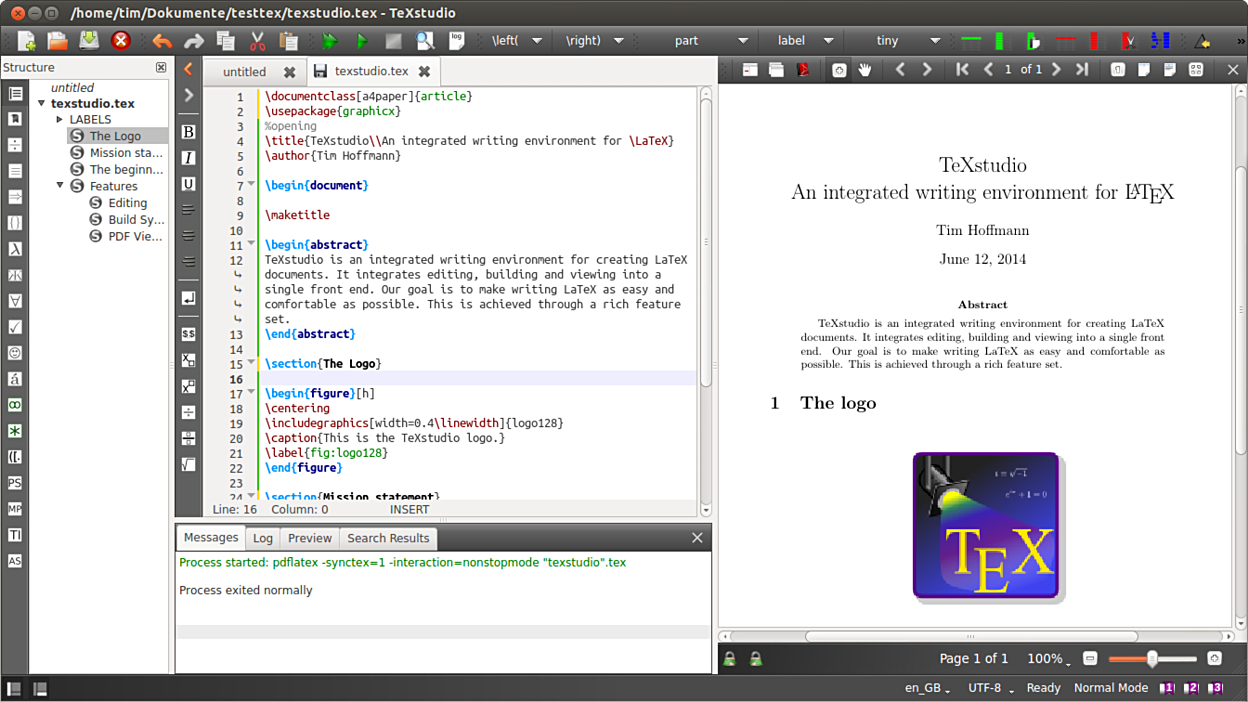Collapse the Features tree node

point(60,186)
